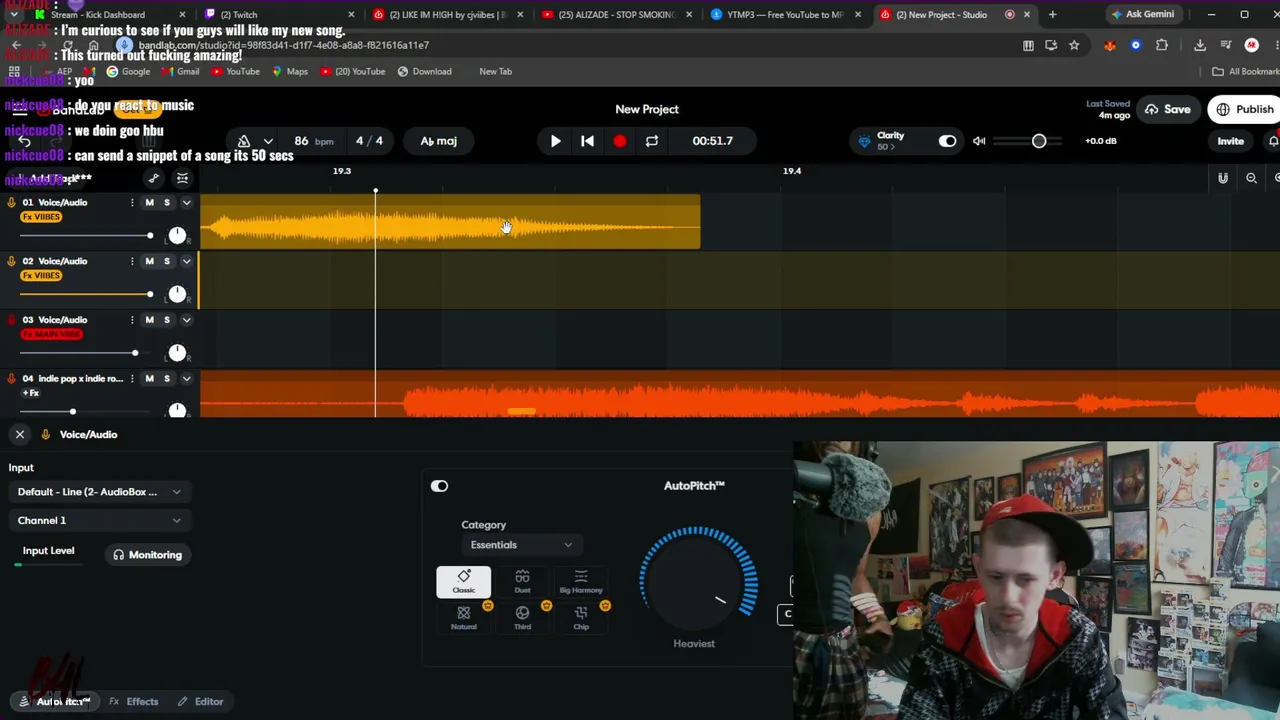Solo track 03 Voice/Audio
The width and height of the screenshot is (1280, 720).
click(x=167, y=320)
